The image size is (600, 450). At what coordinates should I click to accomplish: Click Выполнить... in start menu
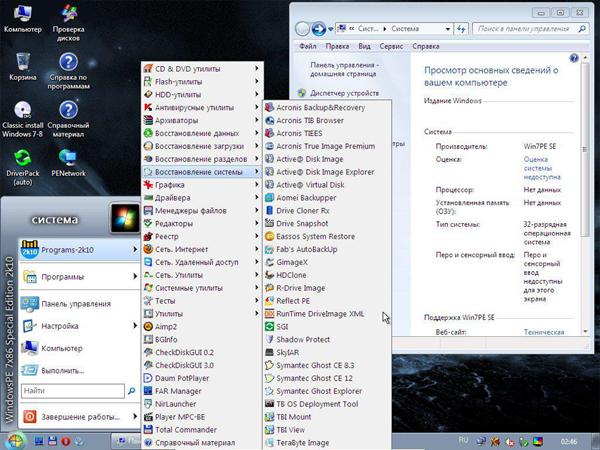[79, 370]
